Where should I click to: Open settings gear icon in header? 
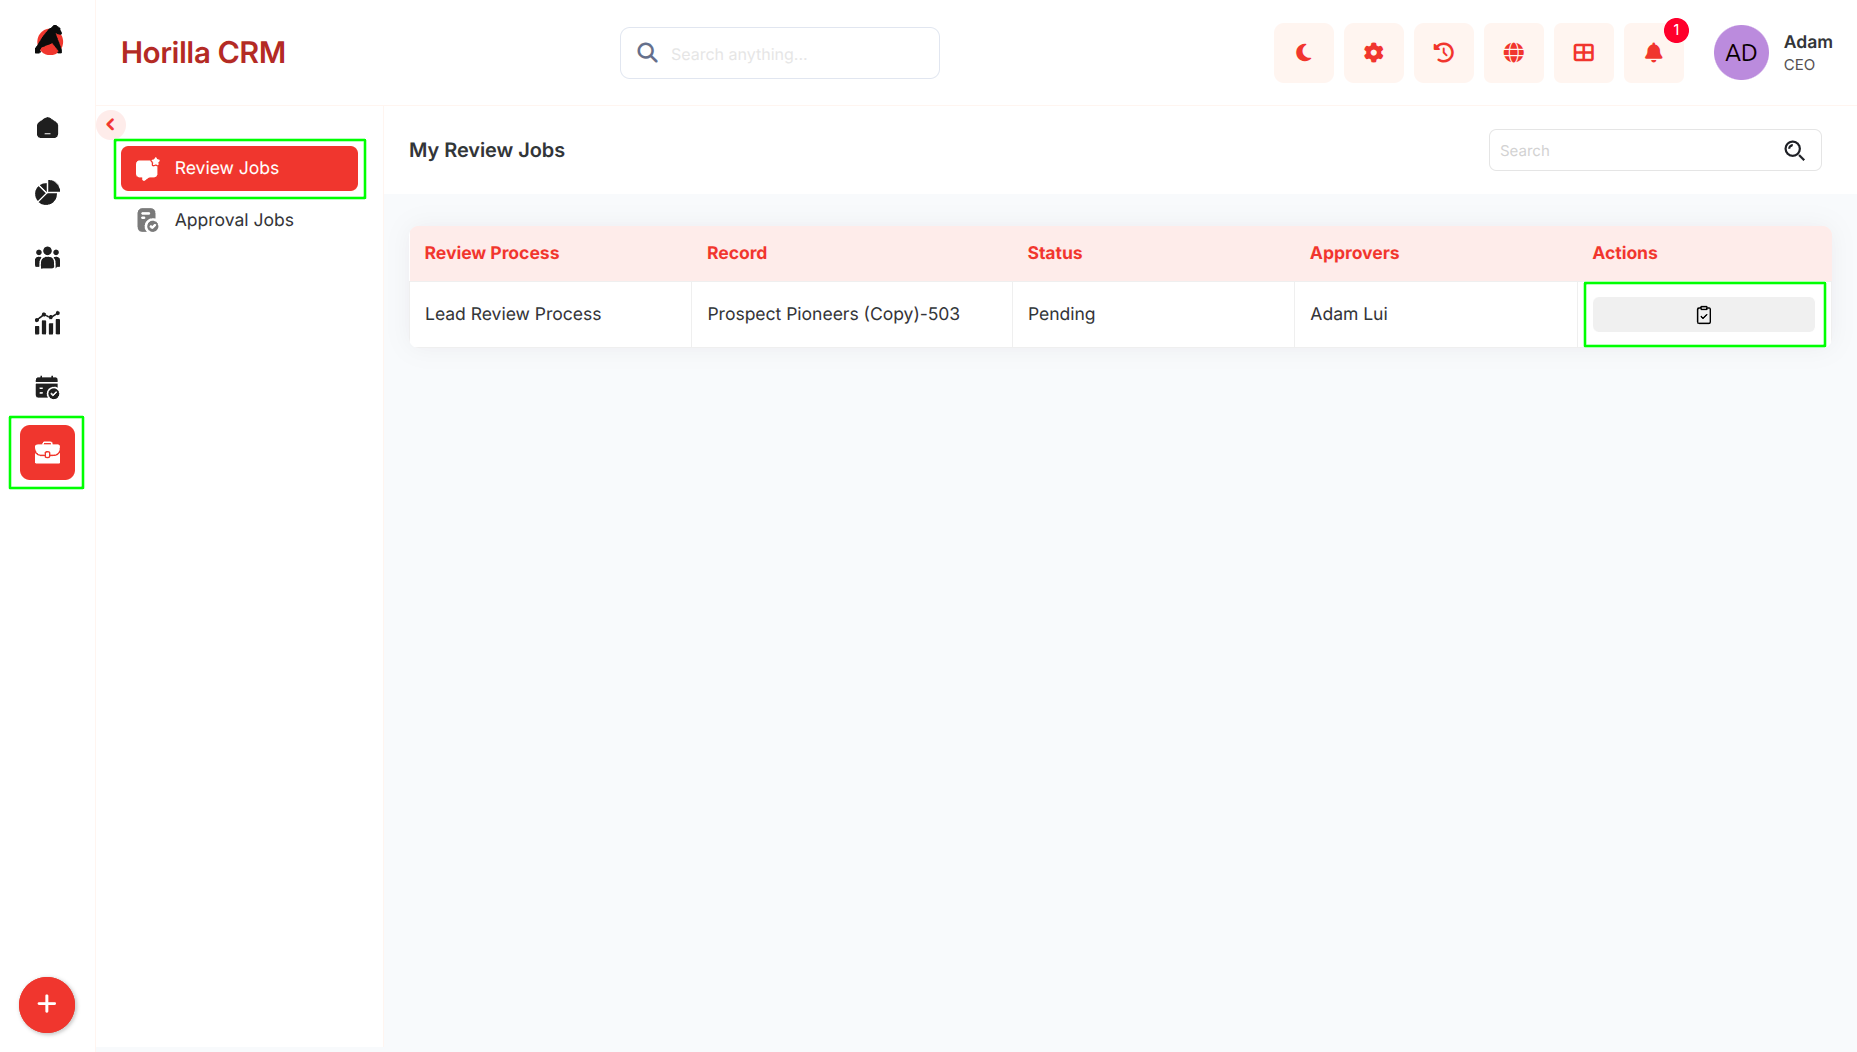pos(1373,53)
